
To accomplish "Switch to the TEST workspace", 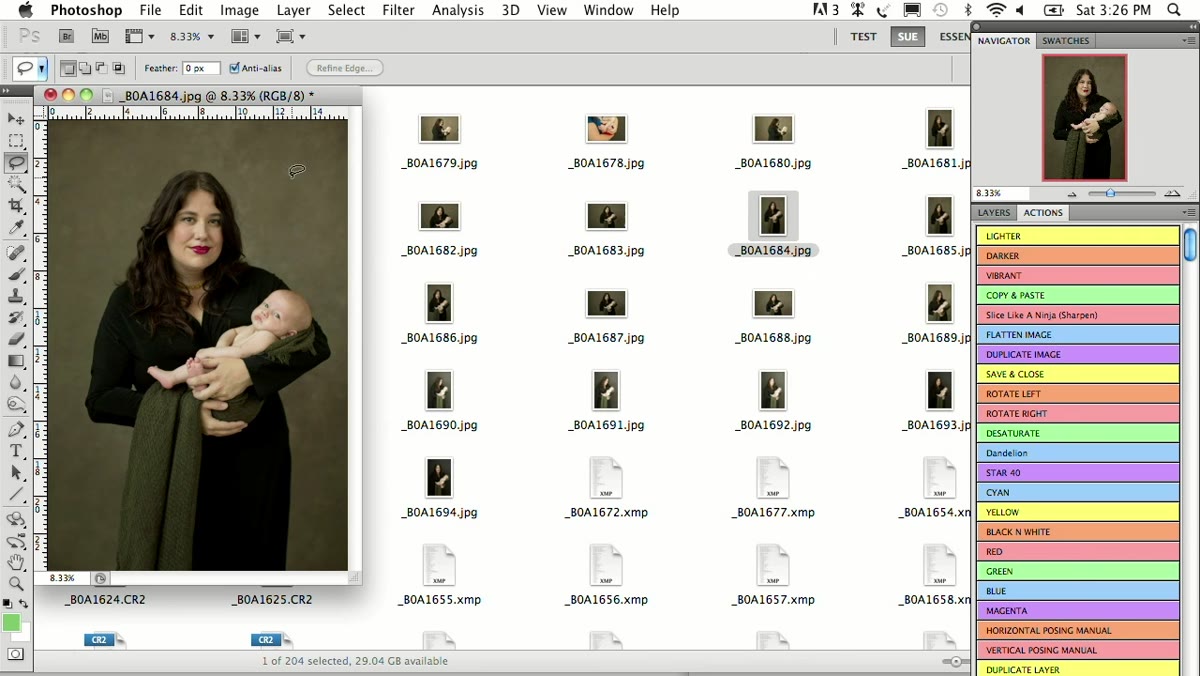I will click(x=863, y=36).
